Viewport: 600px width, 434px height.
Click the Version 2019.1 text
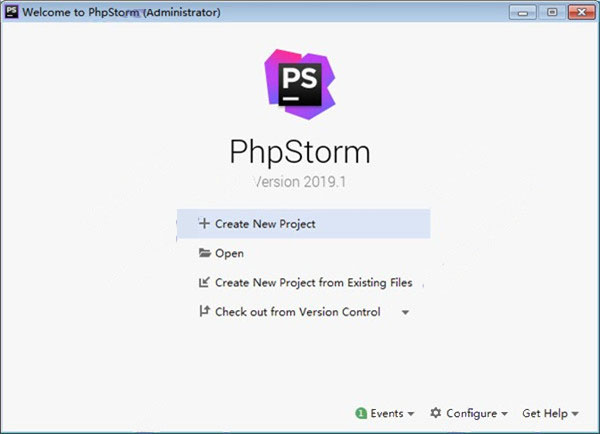pos(300,182)
